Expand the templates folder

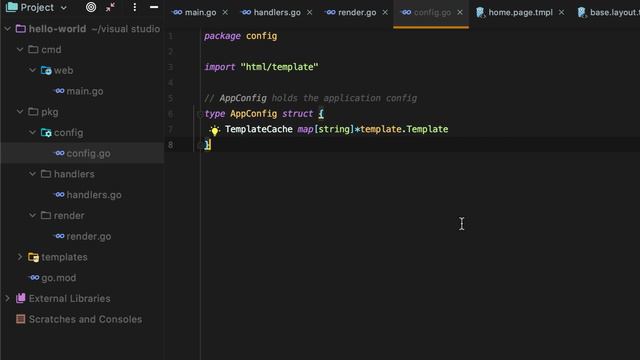(20, 257)
